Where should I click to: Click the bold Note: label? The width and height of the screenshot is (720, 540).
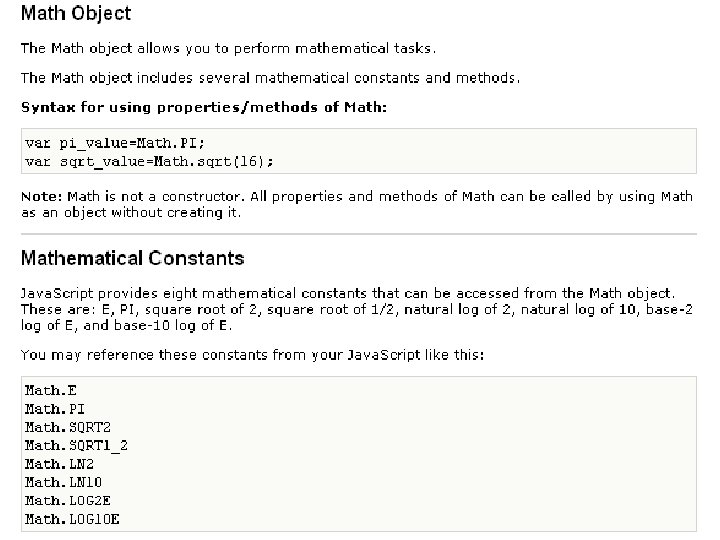pyautogui.click(x=42, y=197)
